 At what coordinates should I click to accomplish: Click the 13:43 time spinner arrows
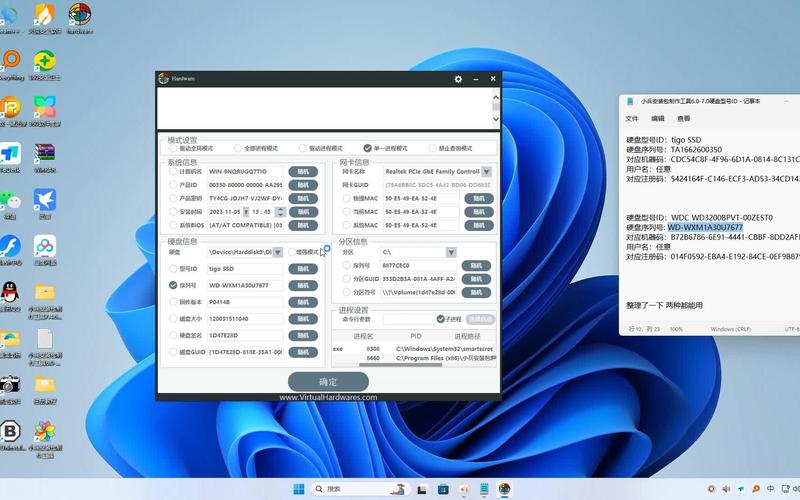pyautogui.click(x=280, y=212)
